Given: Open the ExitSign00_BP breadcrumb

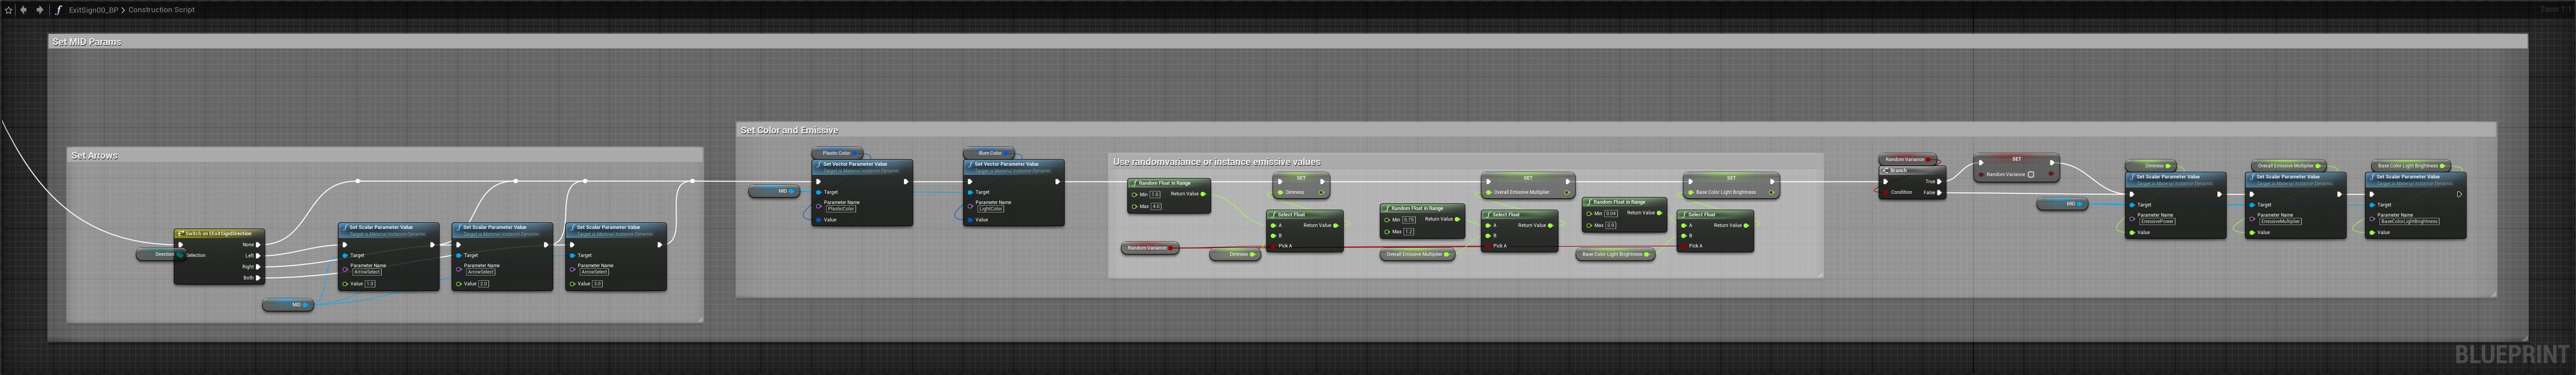Looking at the screenshot, I should [93, 10].
